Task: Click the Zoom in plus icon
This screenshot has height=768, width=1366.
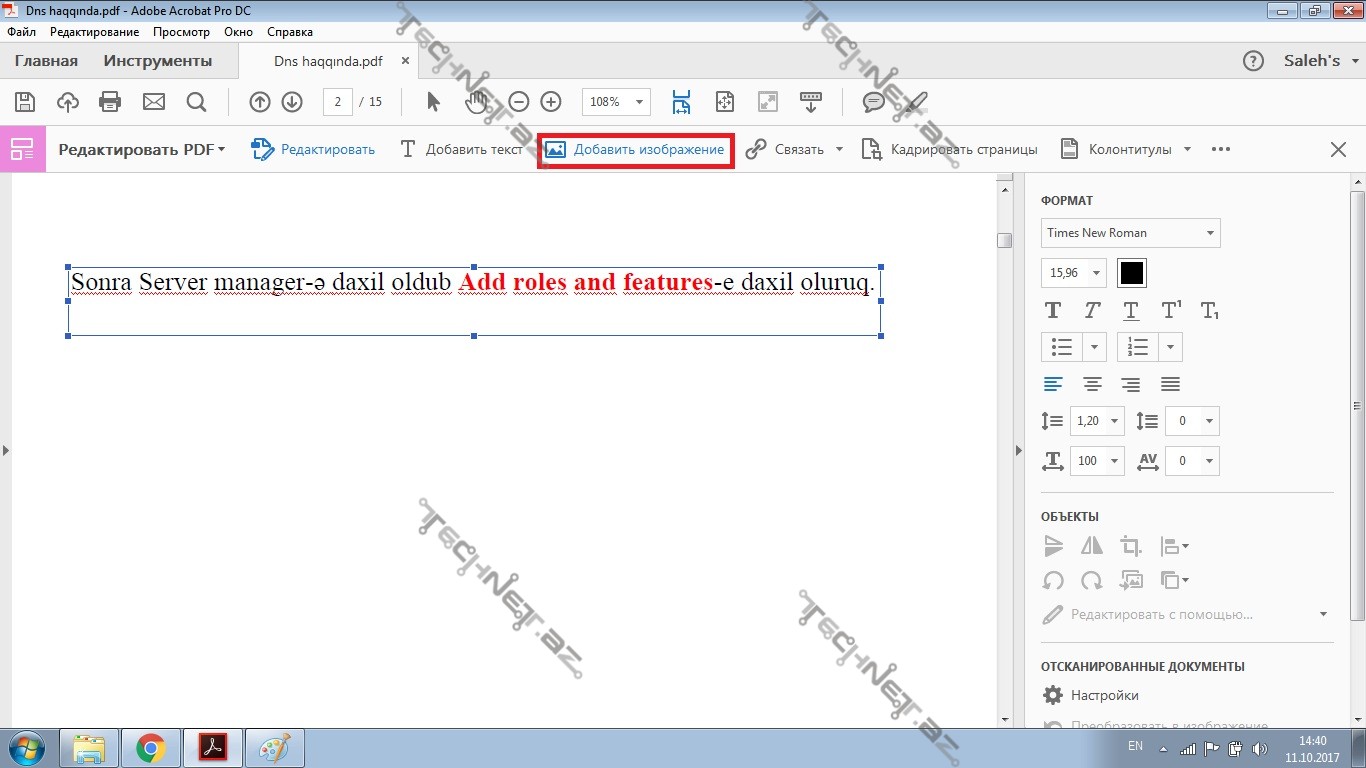Action: click(550, 102)
